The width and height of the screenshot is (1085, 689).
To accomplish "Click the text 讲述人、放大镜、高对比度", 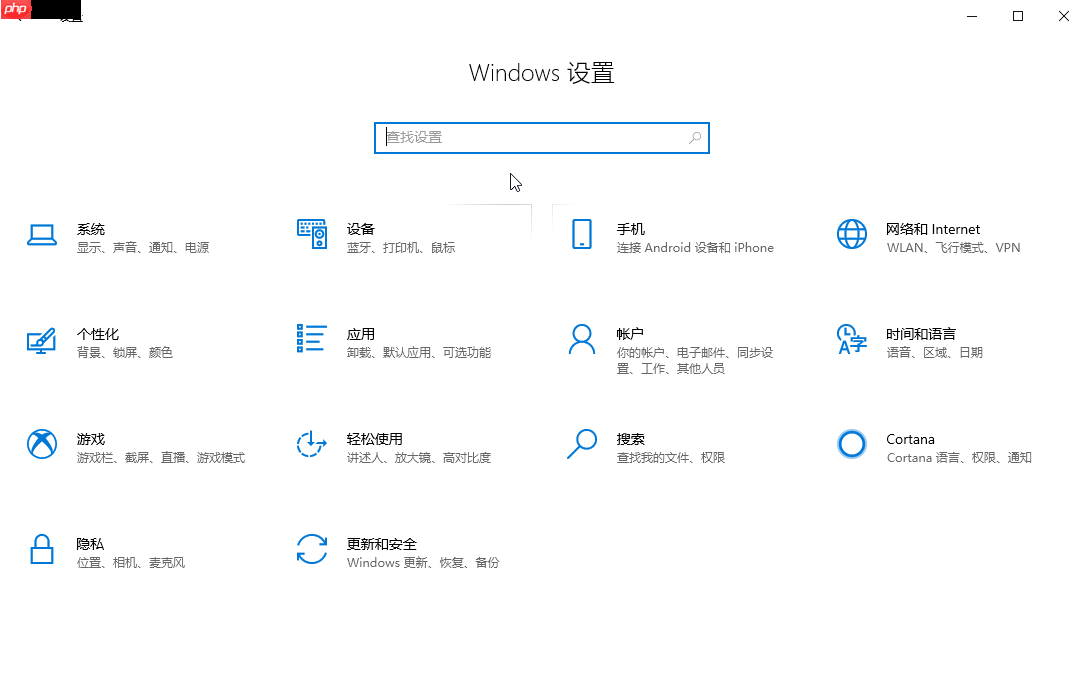I will click(x=419, y=458).
